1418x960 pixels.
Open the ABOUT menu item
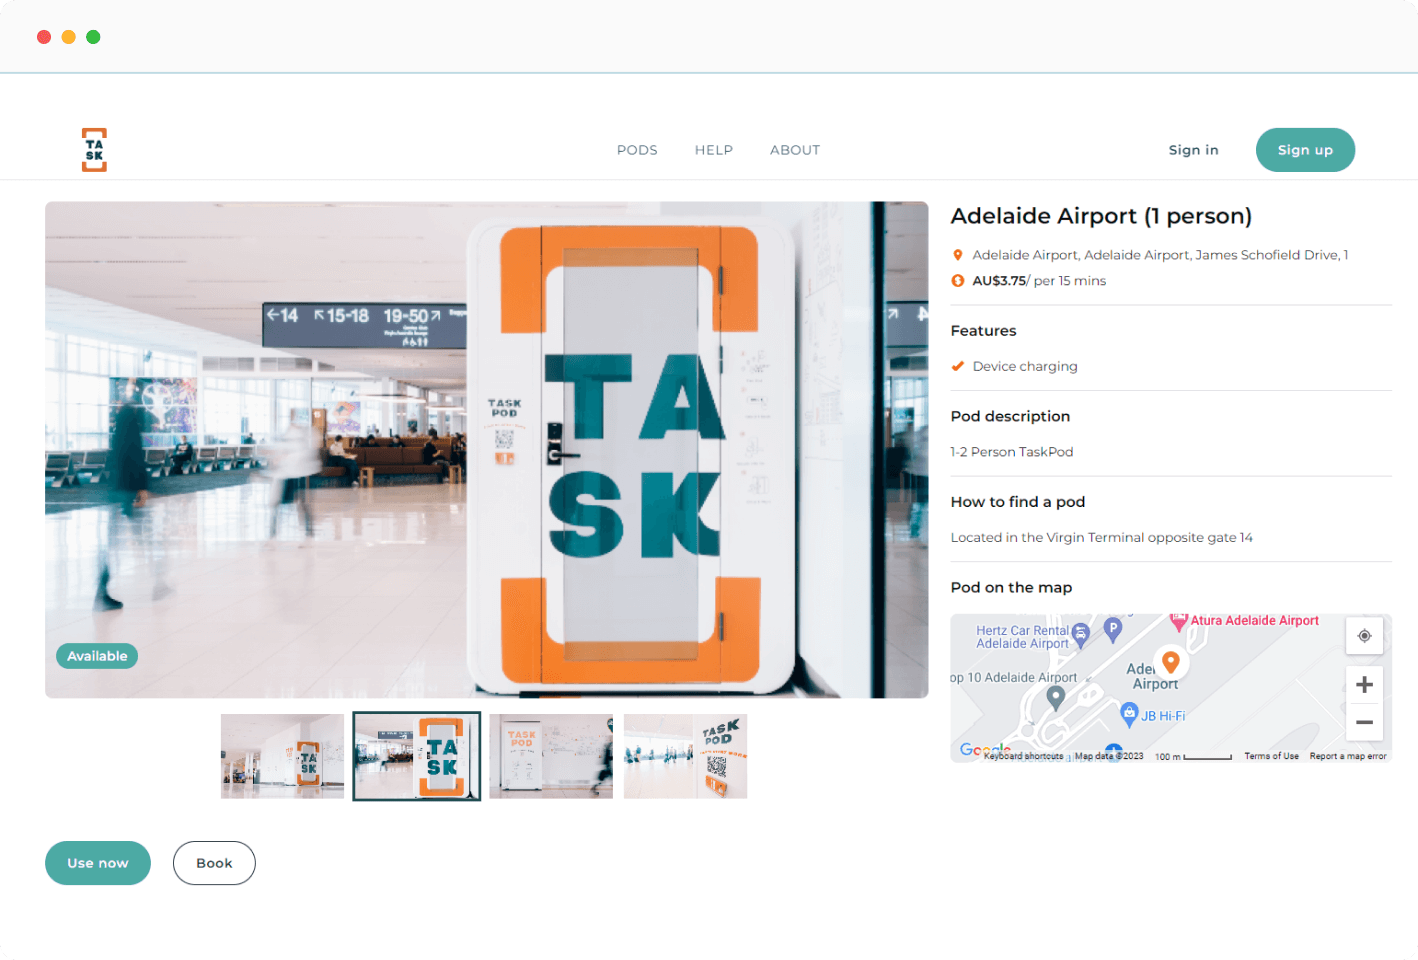[x=795, y=150]
